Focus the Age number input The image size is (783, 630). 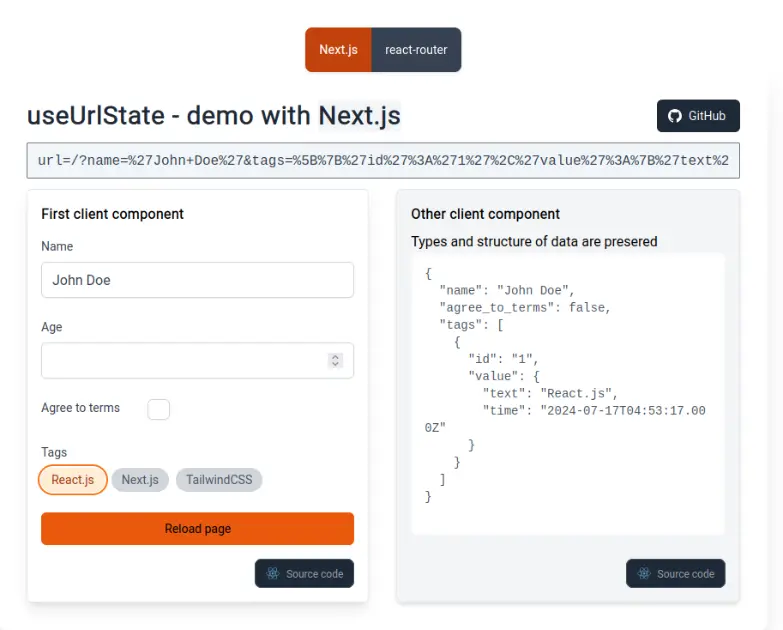[197, 360]
